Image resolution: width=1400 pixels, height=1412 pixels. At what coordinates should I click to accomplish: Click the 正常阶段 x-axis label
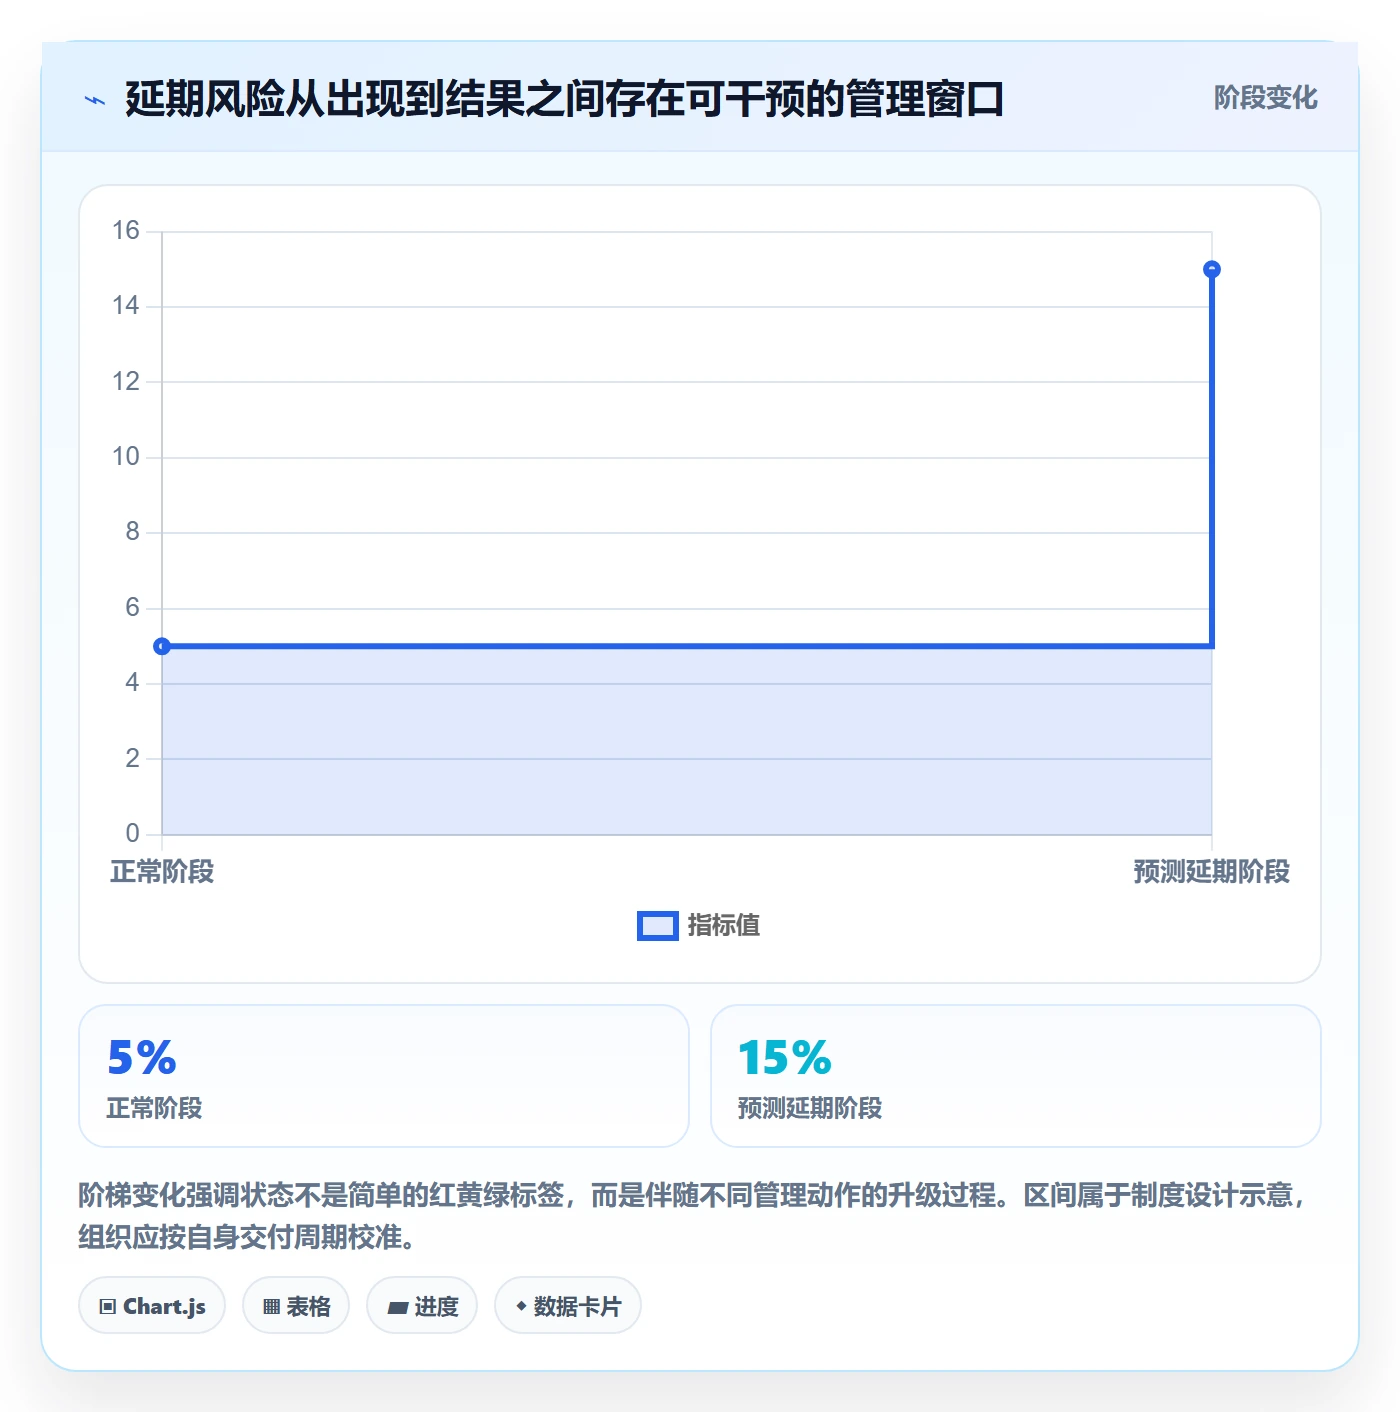tap(162, 872)
